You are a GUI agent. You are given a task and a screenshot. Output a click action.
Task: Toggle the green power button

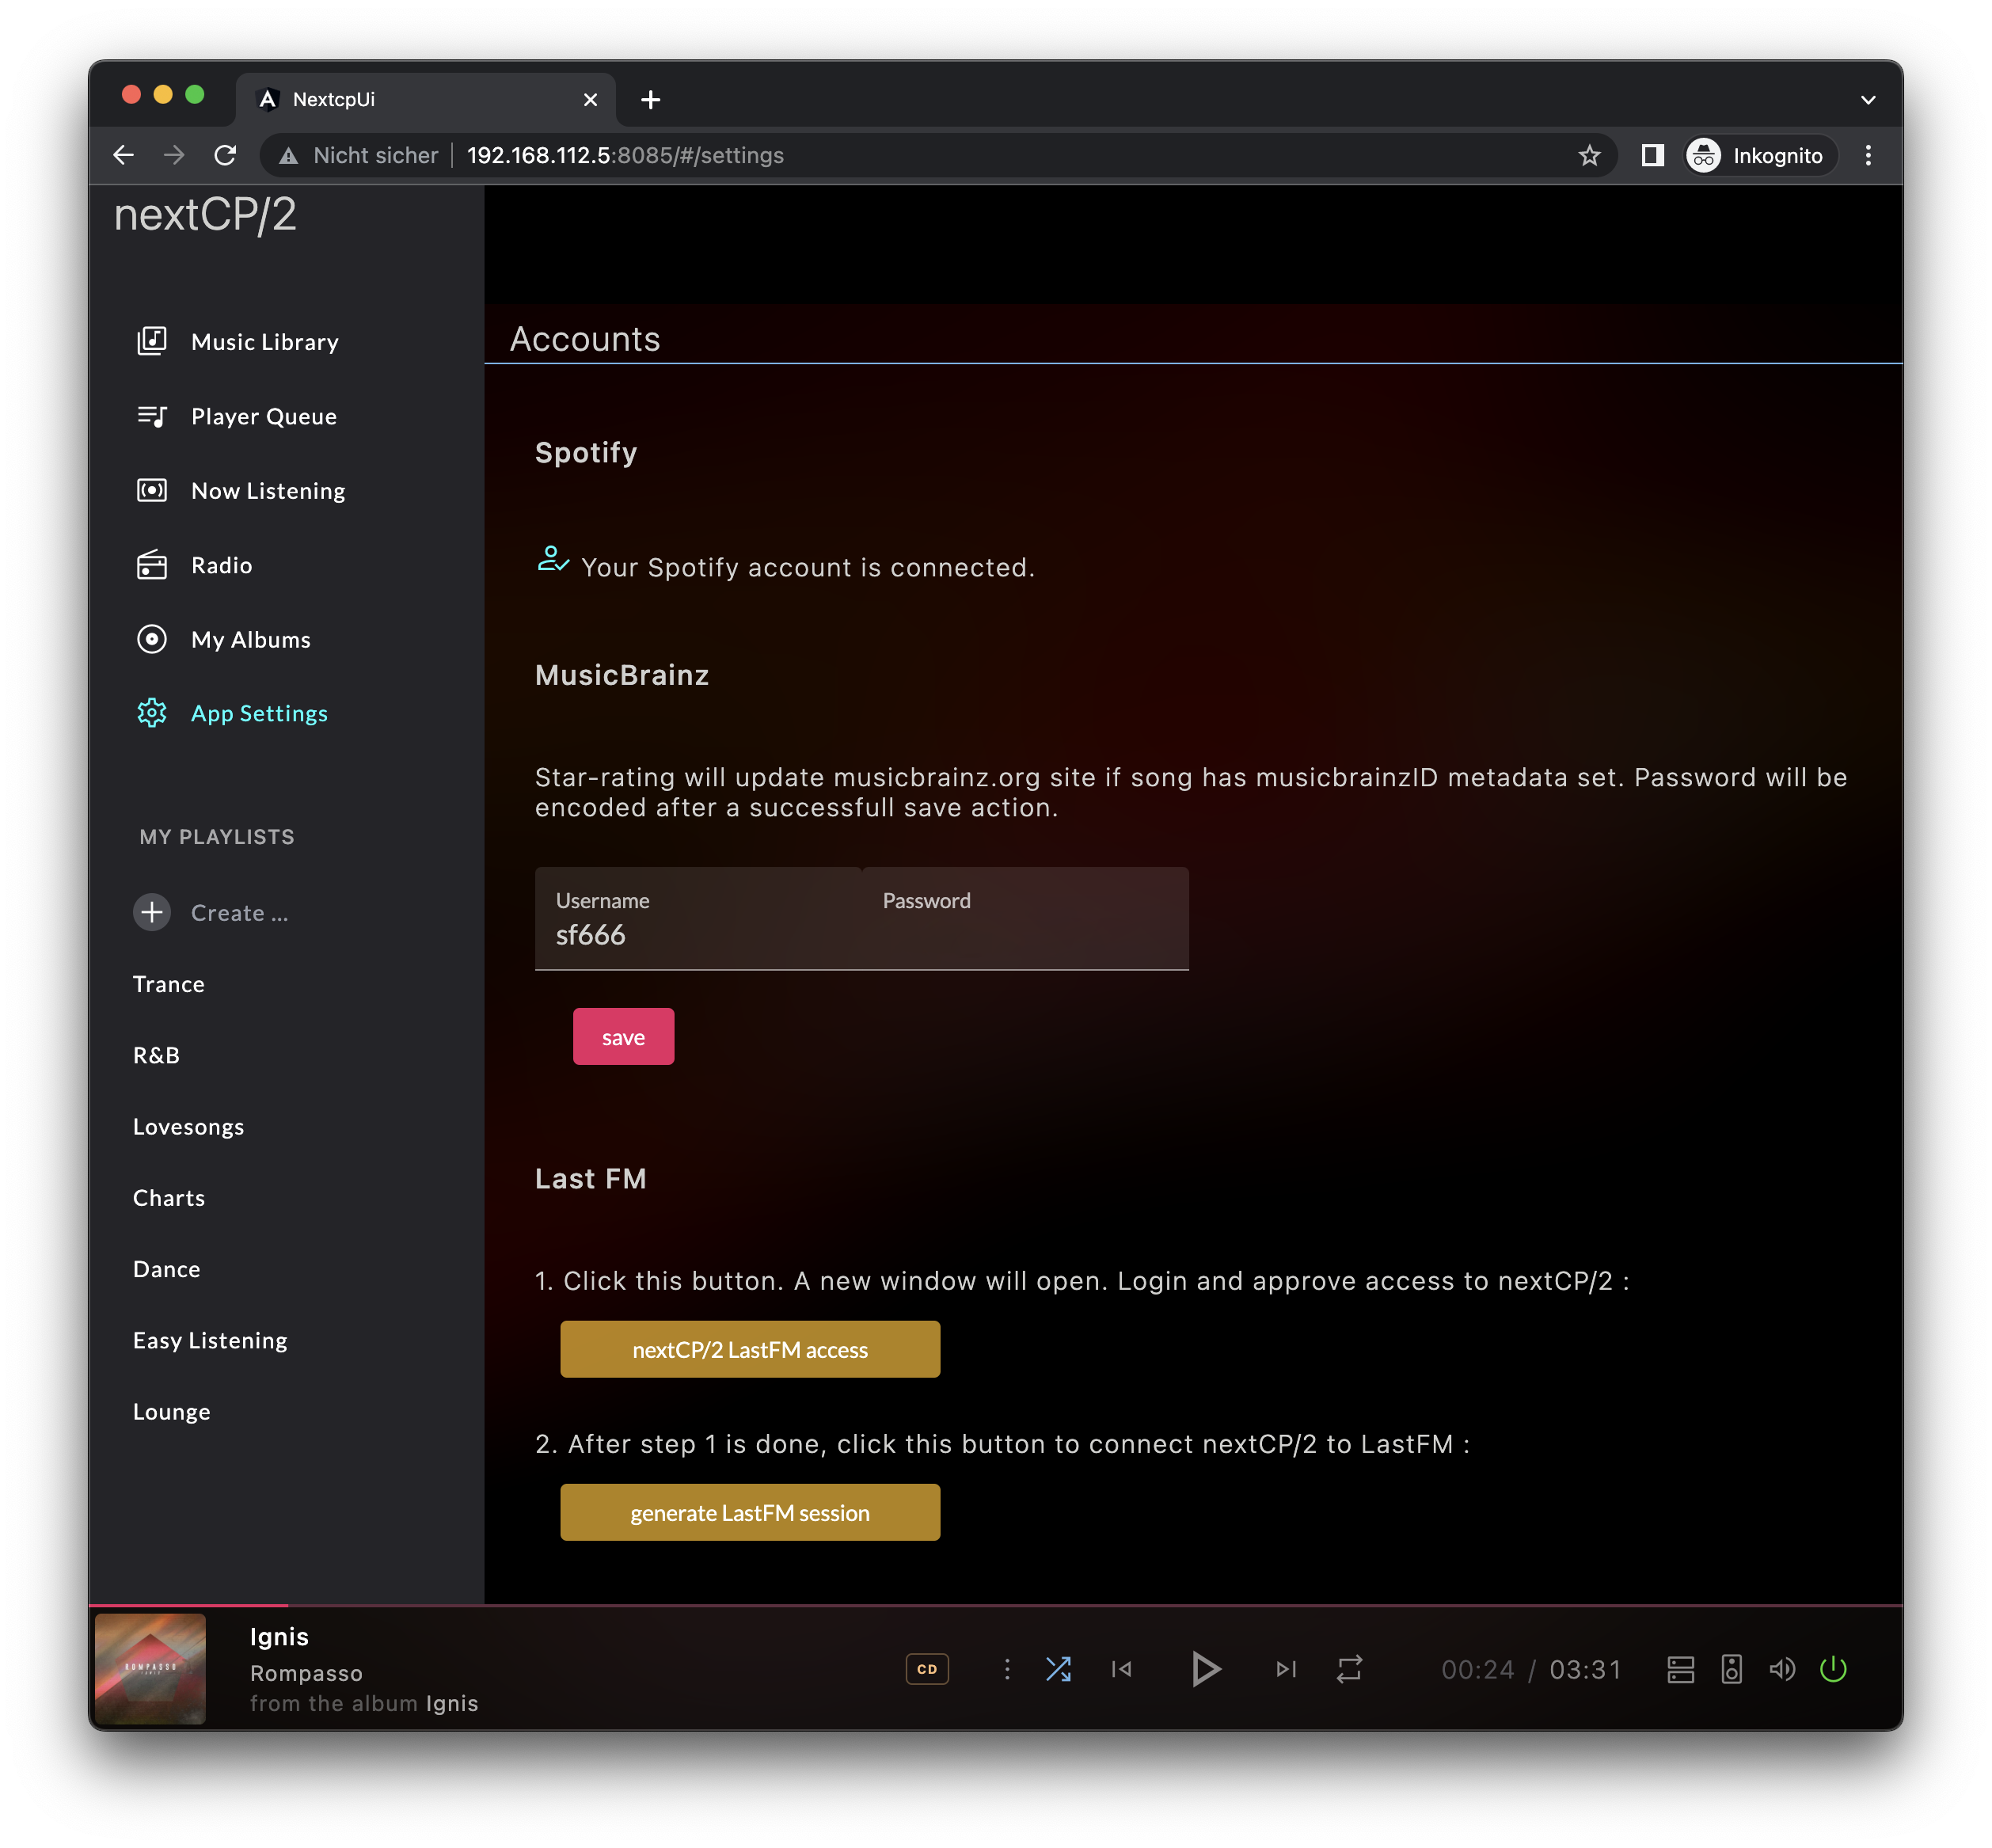(1833, 1669)
